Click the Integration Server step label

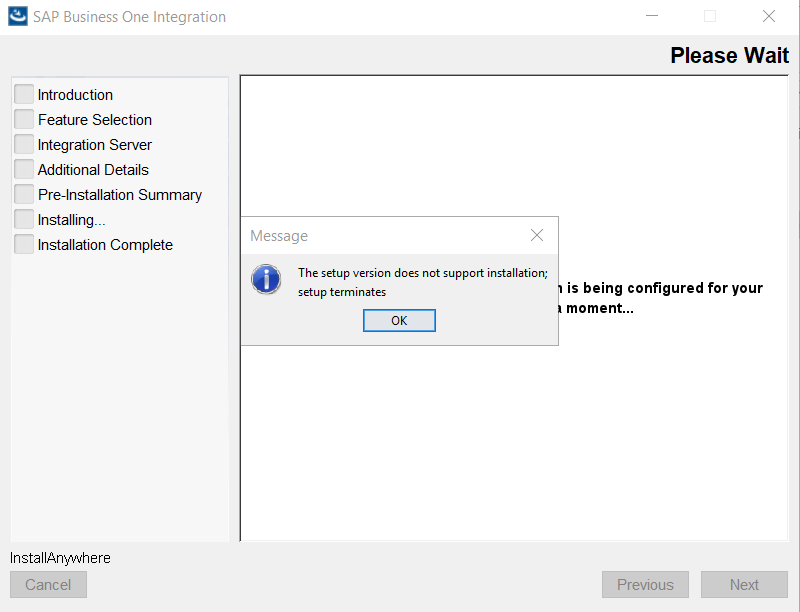pos(95,145)
